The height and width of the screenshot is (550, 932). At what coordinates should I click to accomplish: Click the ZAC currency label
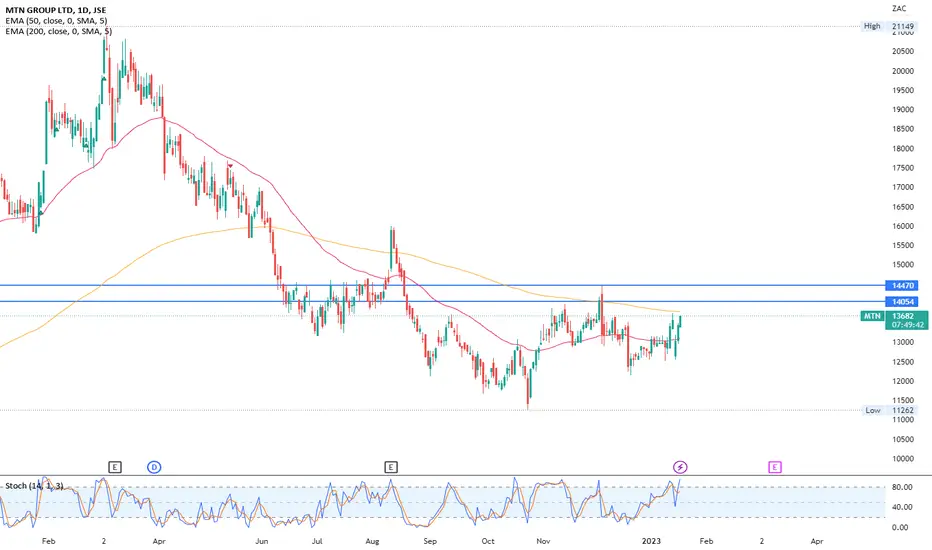pos(899,8)
